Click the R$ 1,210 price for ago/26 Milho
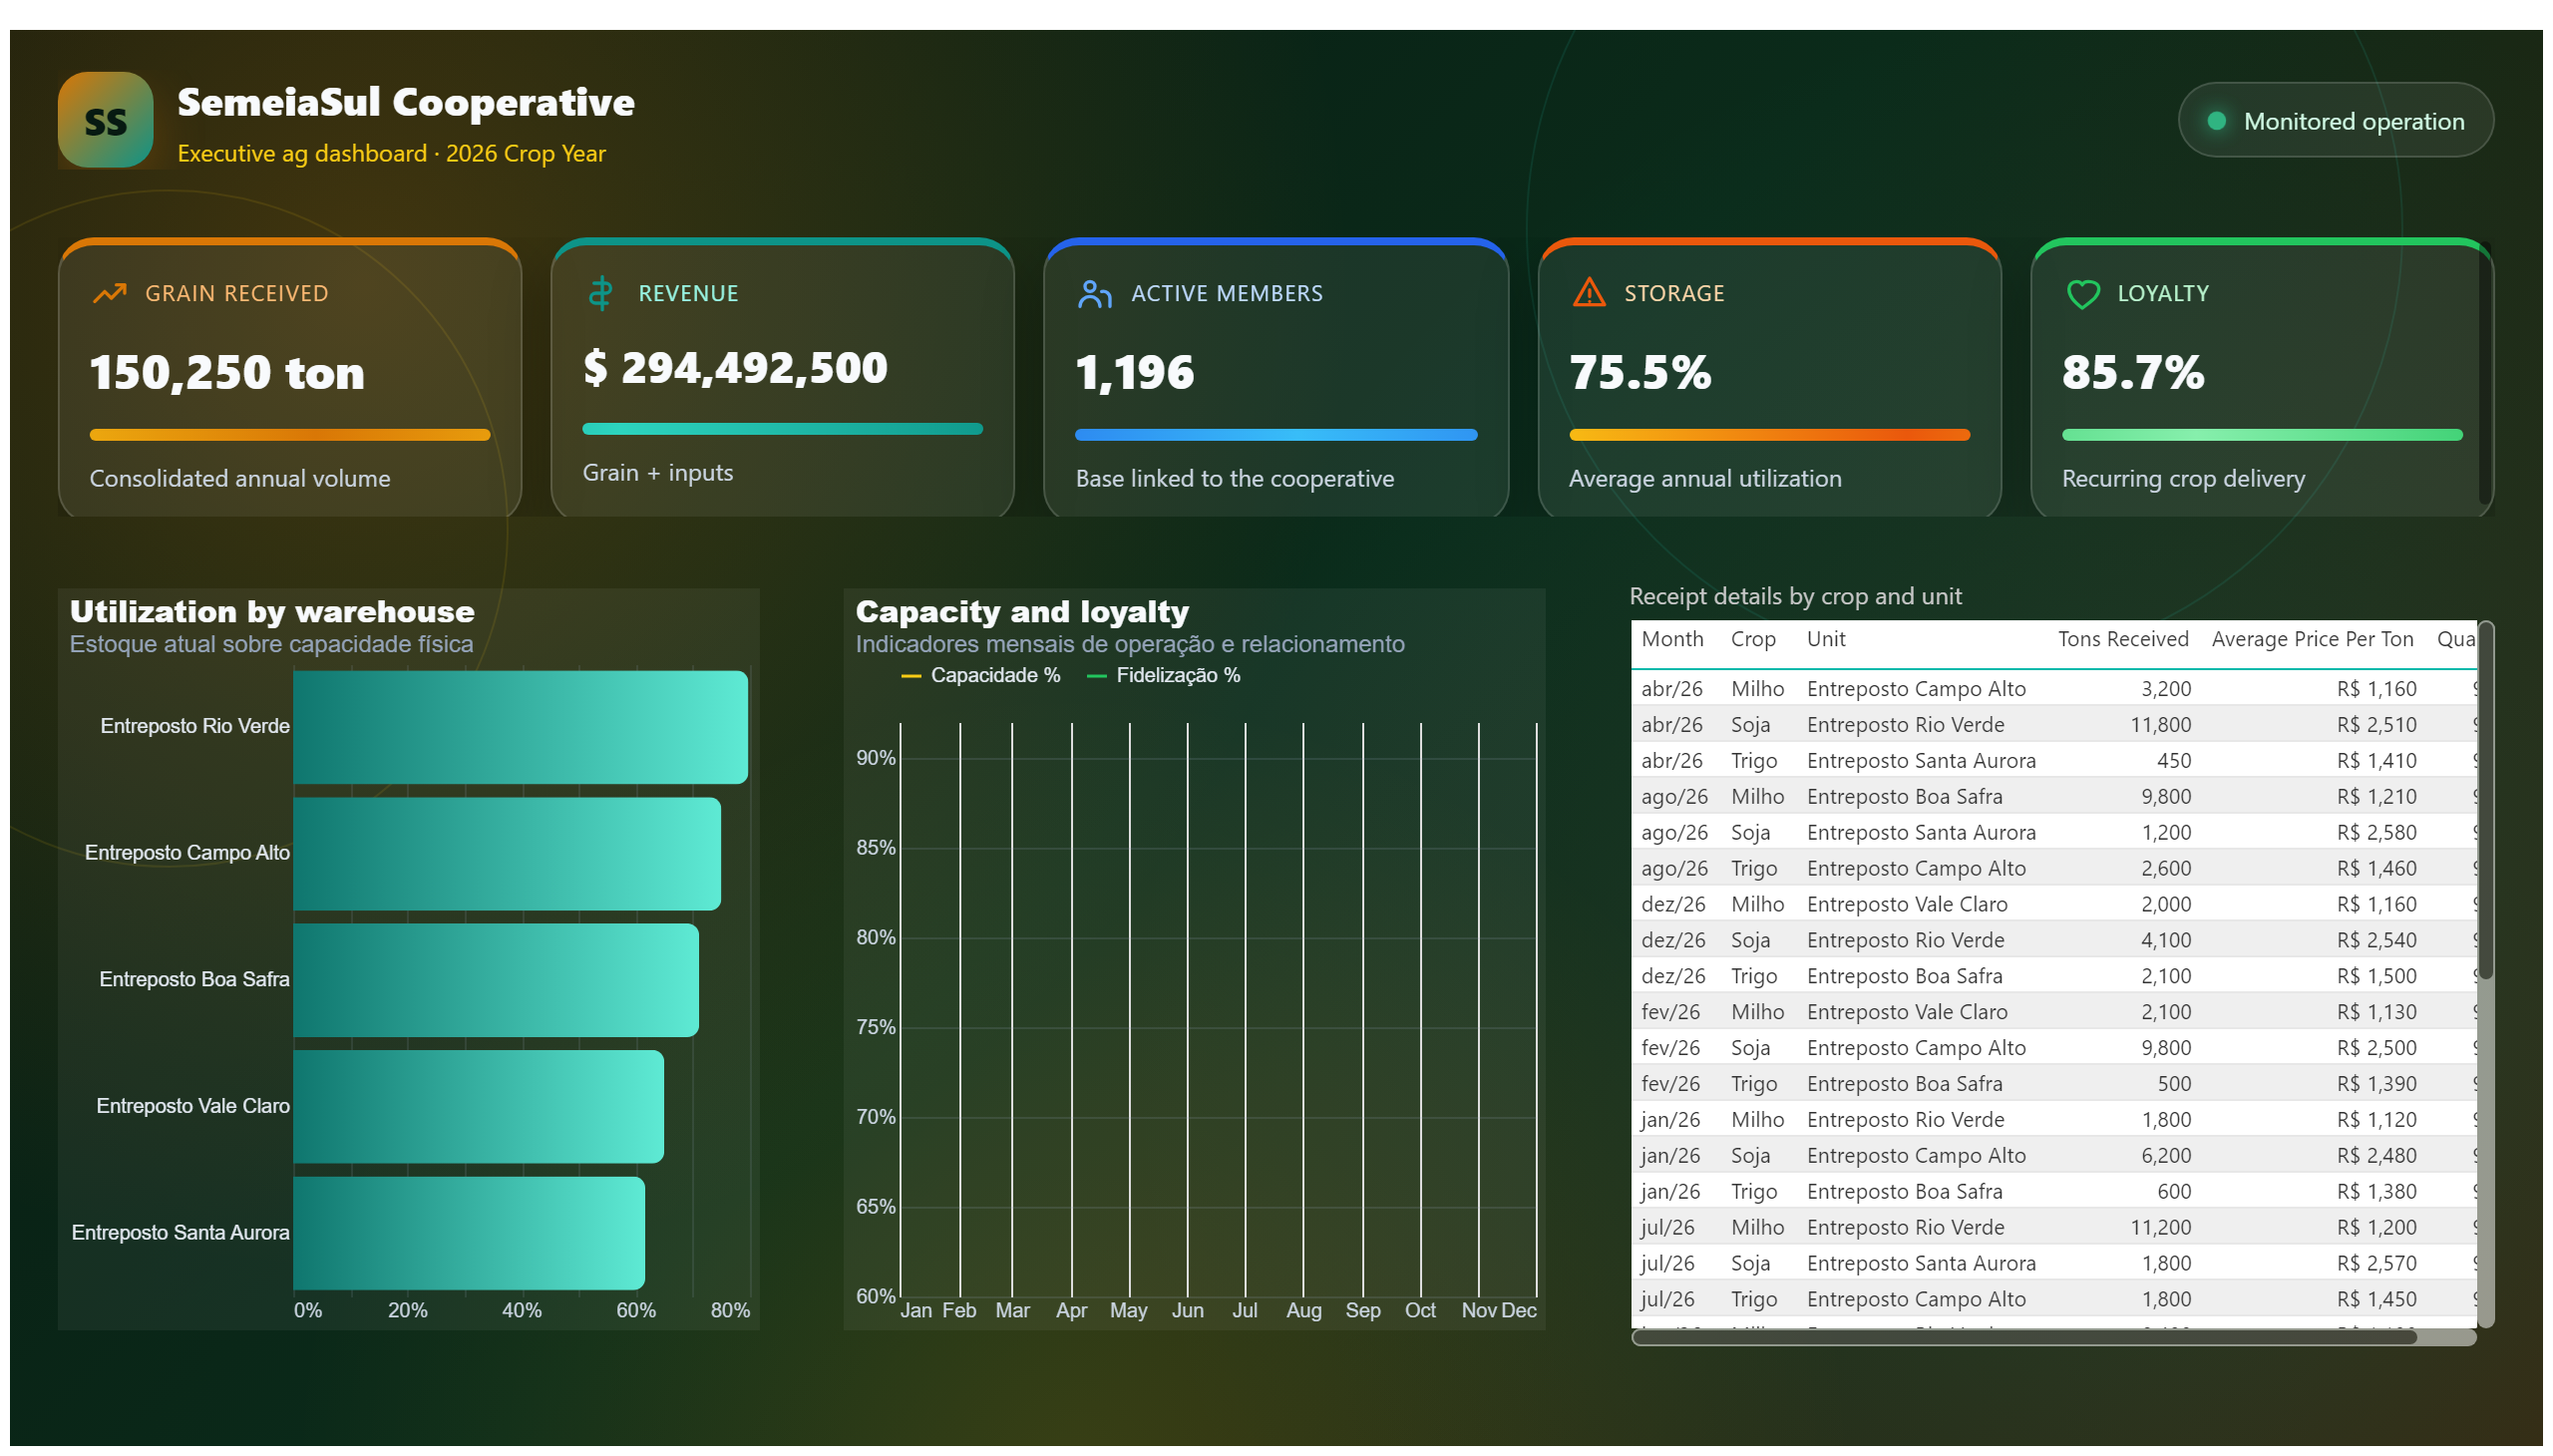The width and height of the screenshot is (2553, 1456). pos(2375,797)
